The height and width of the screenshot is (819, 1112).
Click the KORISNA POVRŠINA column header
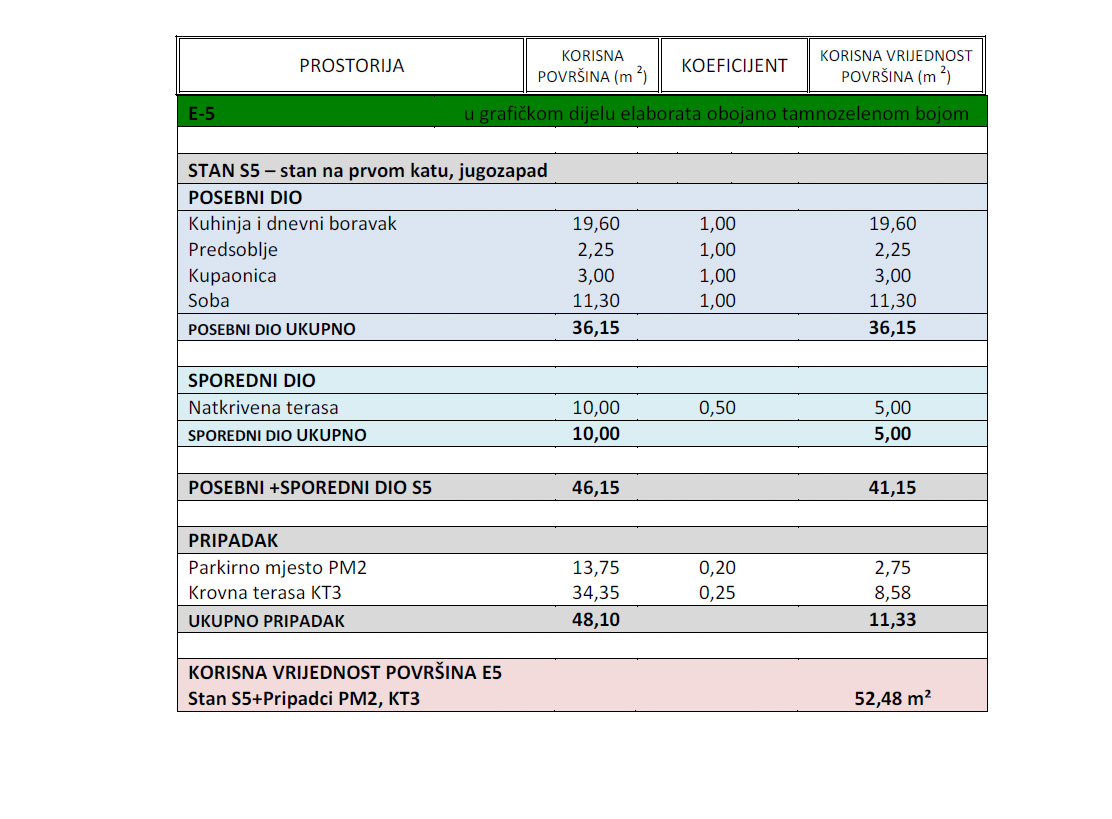(592, 66)
